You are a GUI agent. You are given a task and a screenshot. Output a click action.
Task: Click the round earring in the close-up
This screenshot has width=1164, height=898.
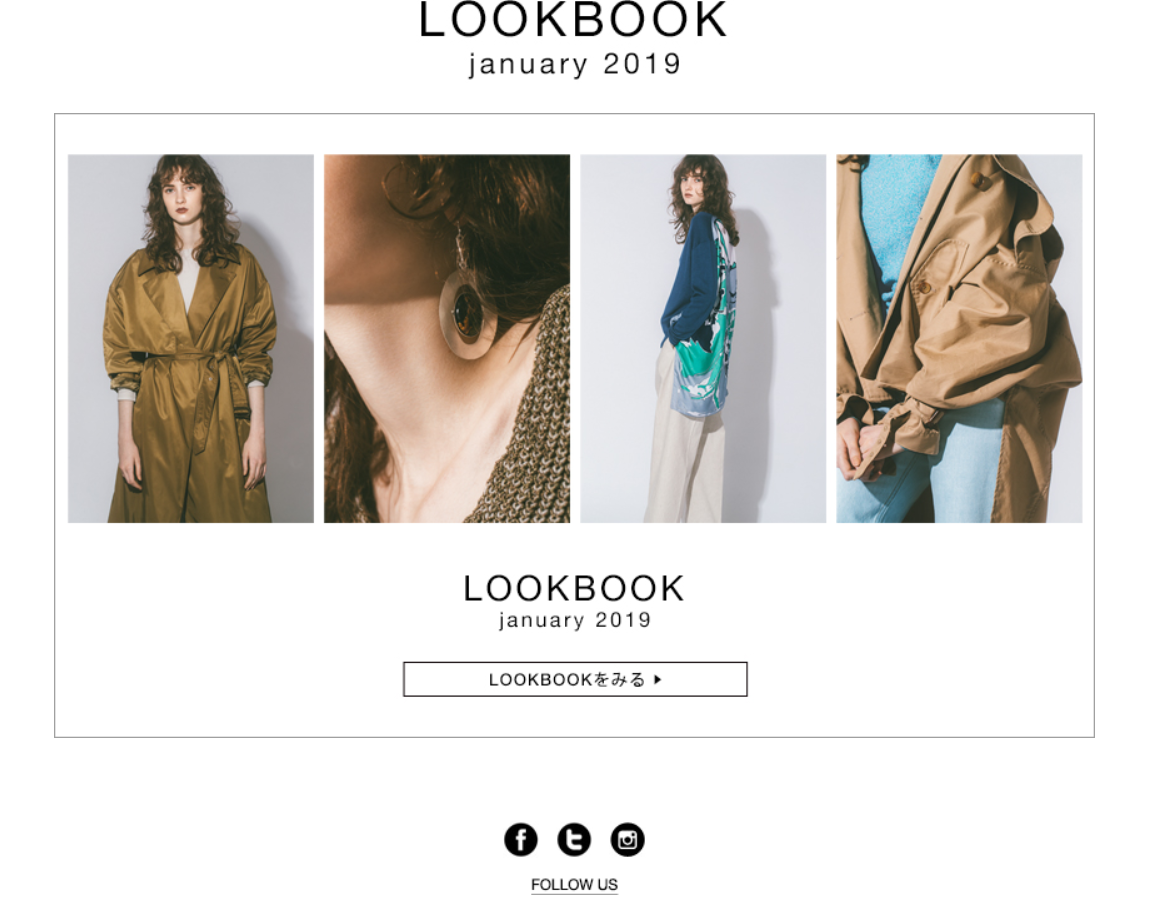click(x=468, y=314)
